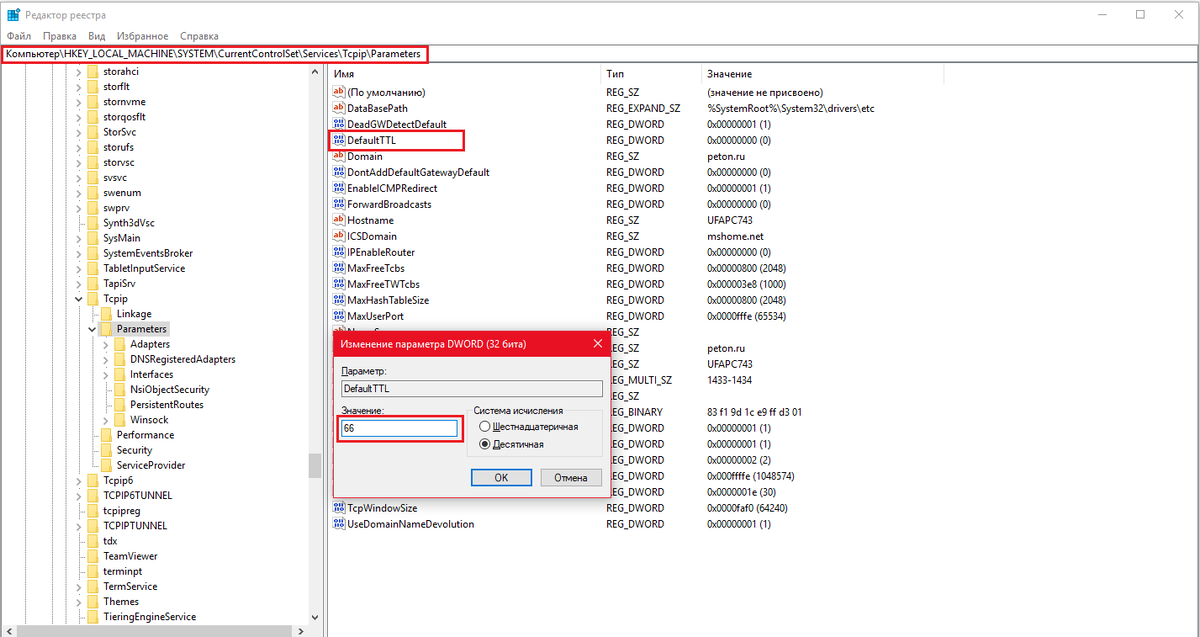The image size is (1200, 637).
Task: Select the SystemEventsBroker key in the tree
Action: (148, 253)
